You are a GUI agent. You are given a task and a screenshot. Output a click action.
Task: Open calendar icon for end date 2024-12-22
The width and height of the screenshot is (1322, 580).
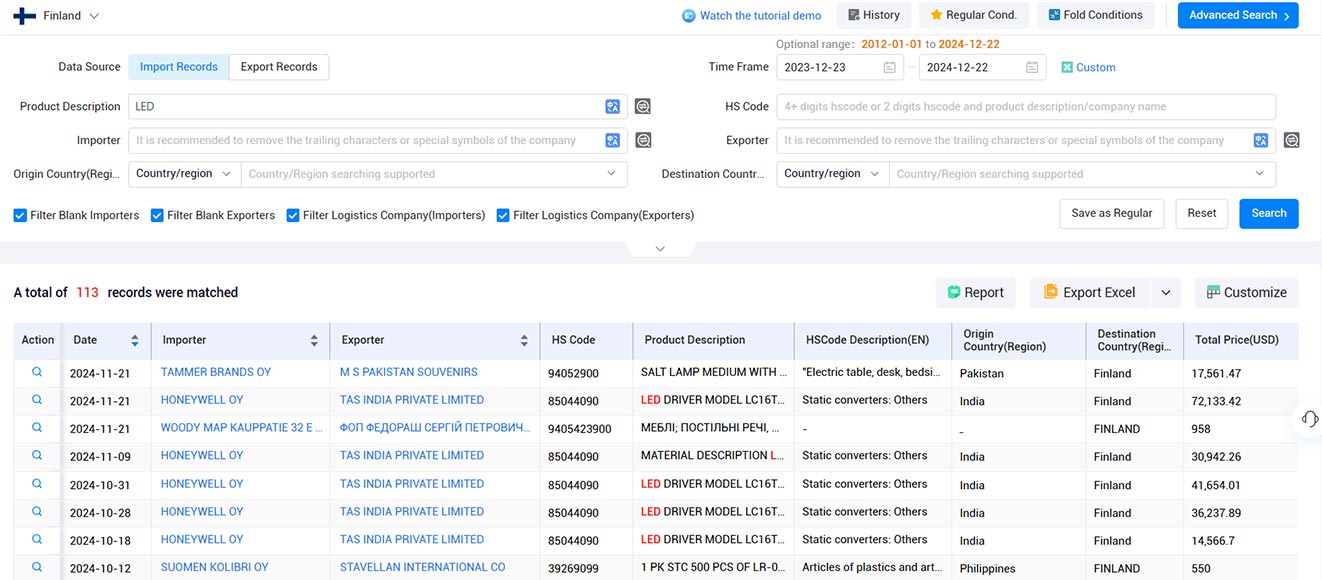(x=1032, y=68)
